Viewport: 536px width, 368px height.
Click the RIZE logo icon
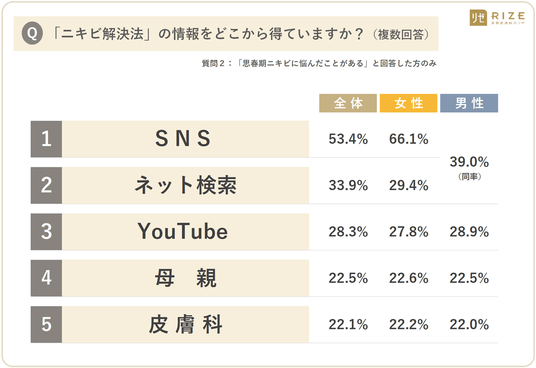pyautogui.click(x=478, y=18)
